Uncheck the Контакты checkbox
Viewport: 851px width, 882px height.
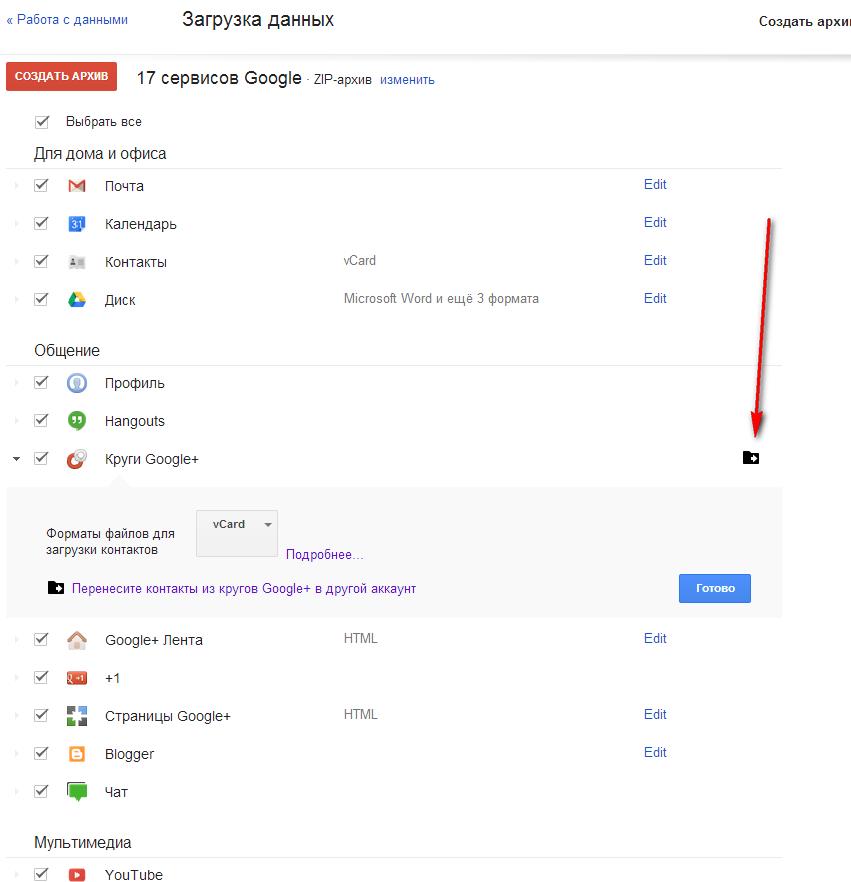(41, 262)
